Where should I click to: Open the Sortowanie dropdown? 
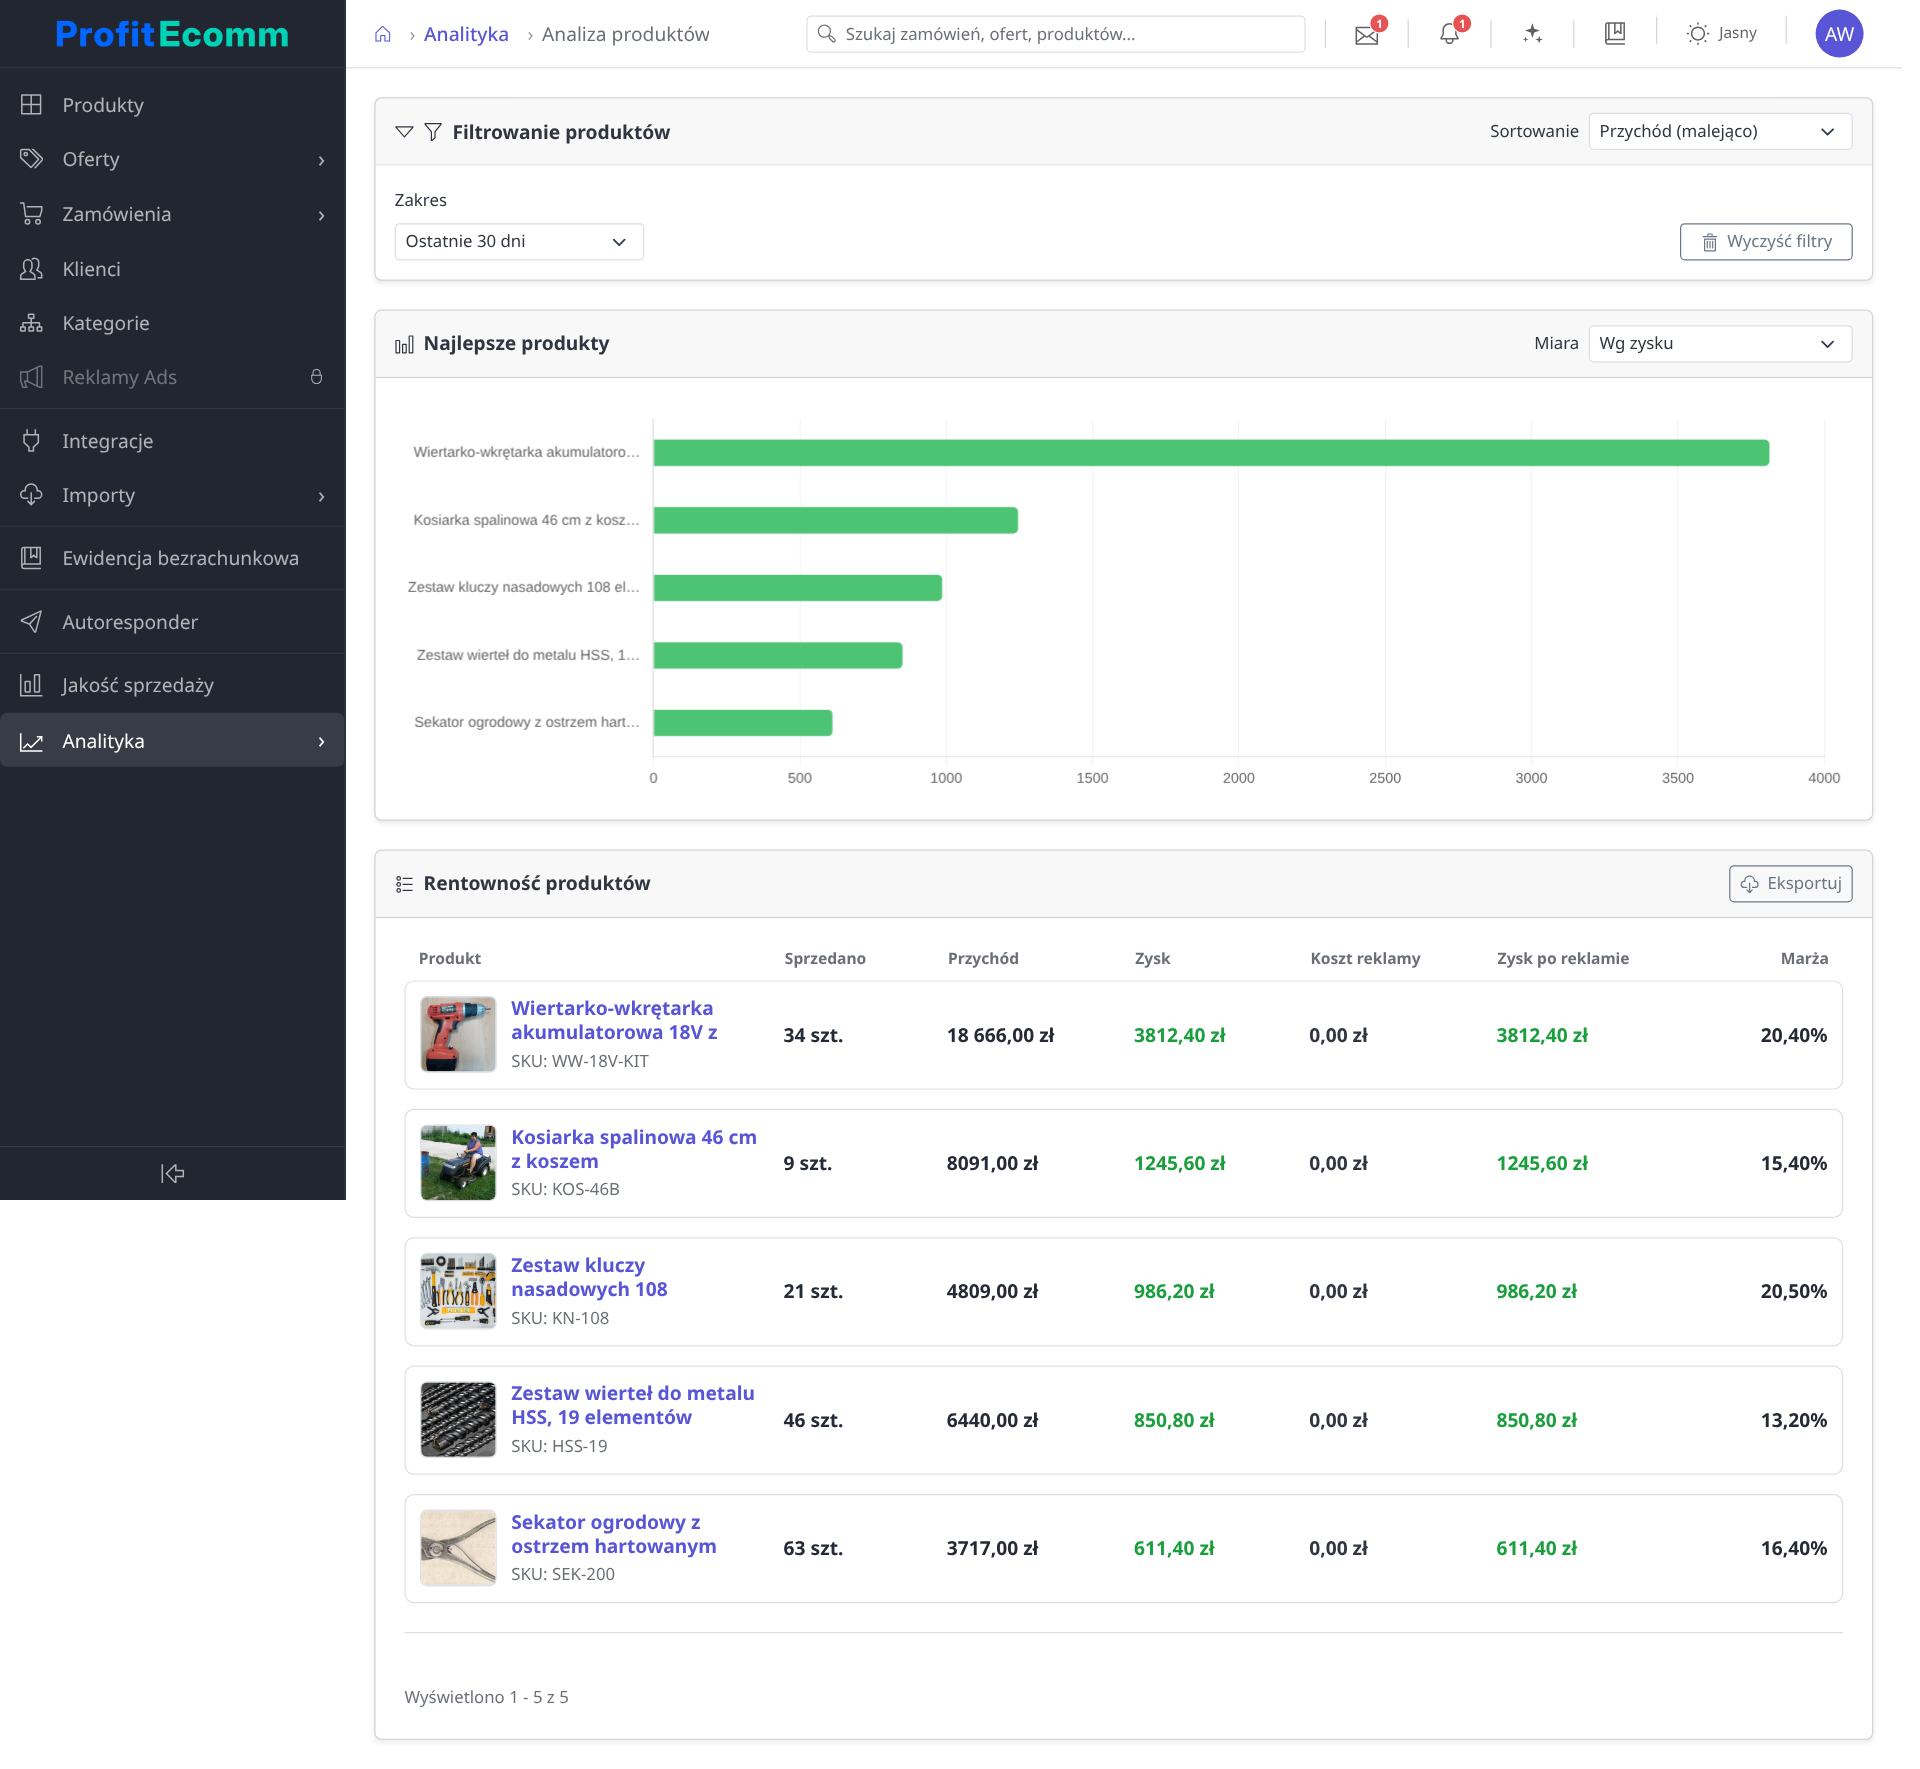click(x=1720, y=131)
